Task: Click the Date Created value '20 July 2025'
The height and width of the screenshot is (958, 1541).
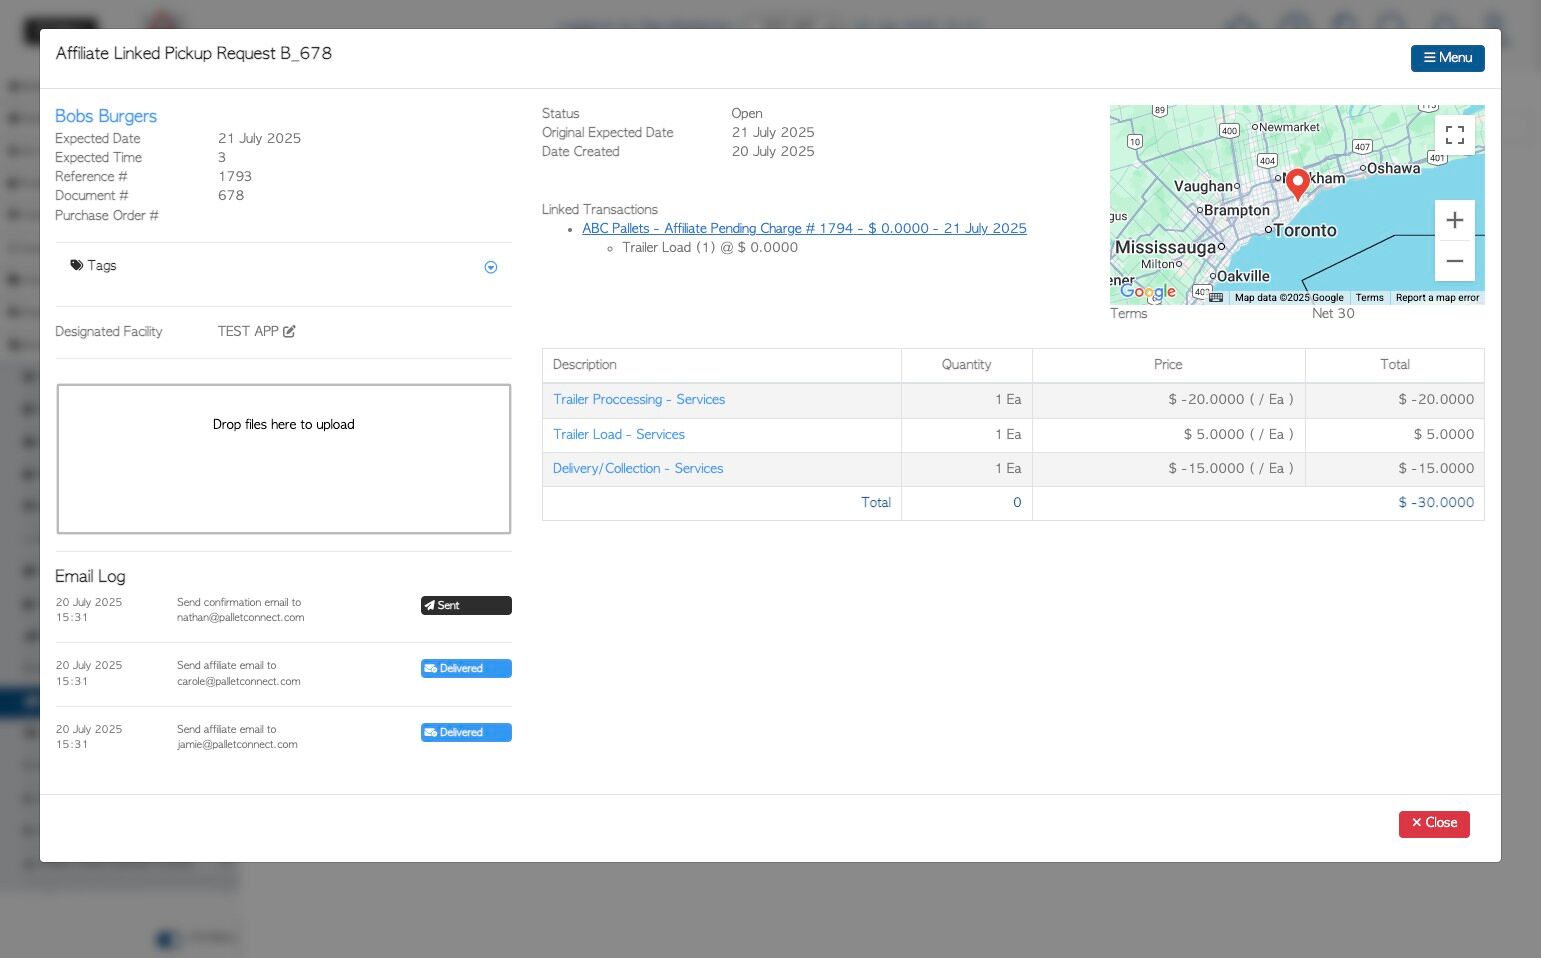Action: click(x=773, y=152)
